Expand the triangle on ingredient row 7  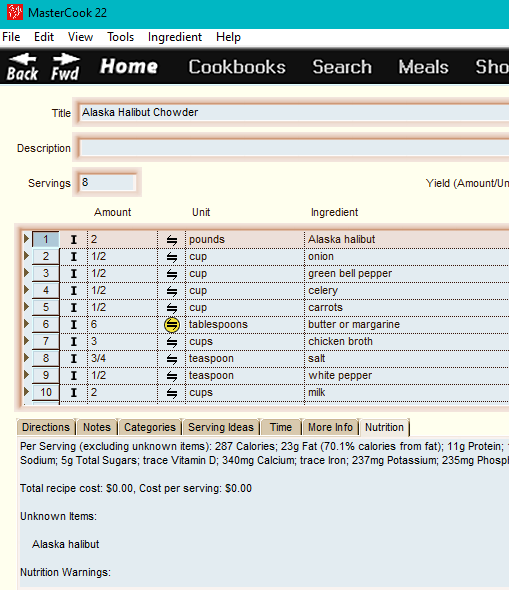tap(26, 341)
